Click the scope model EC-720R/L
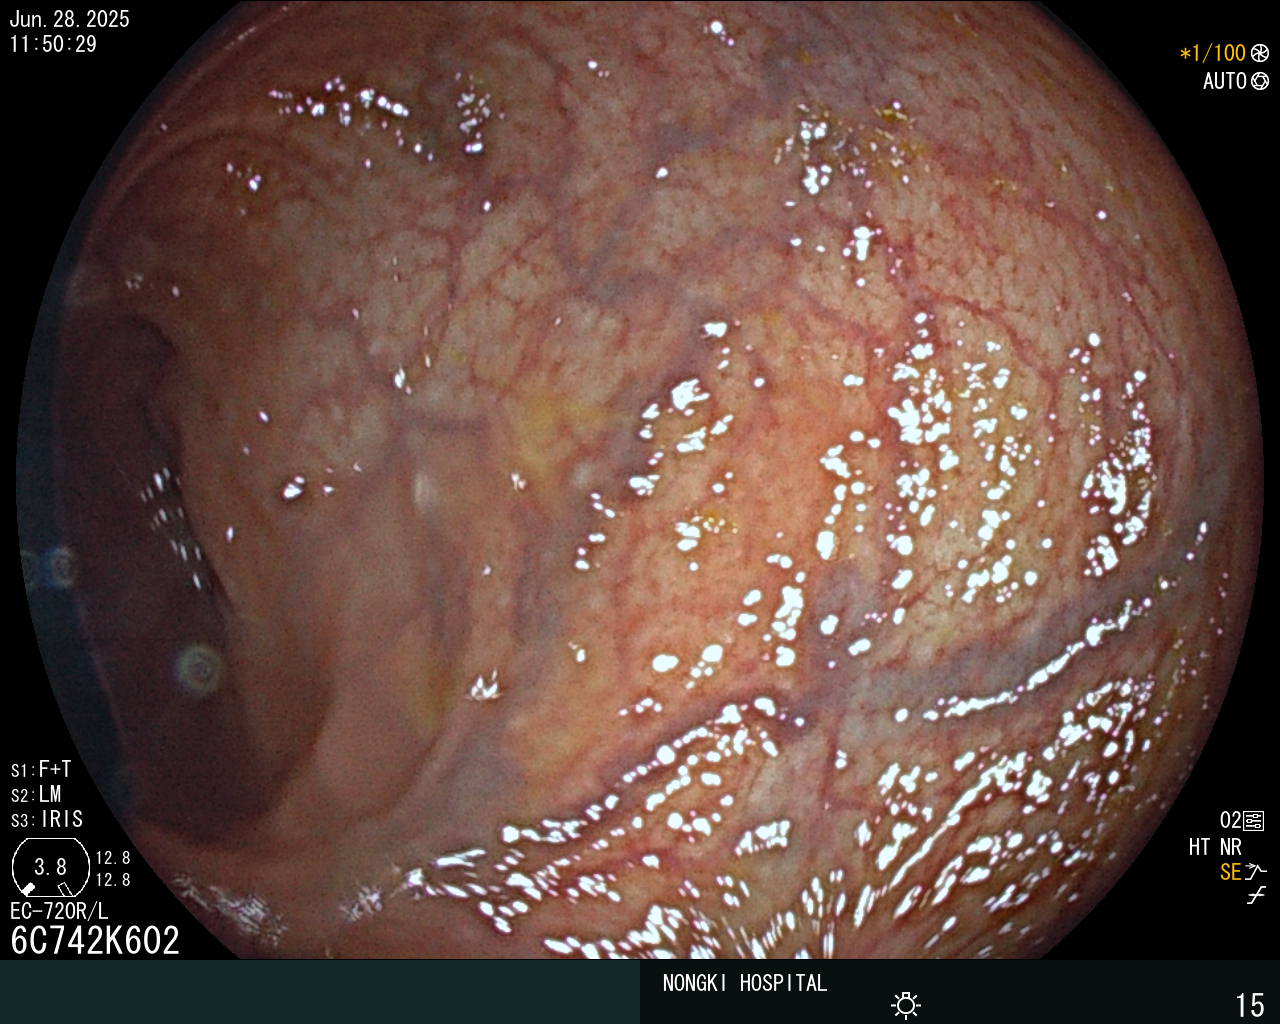1280x1024 pixels. click(59, 911)
